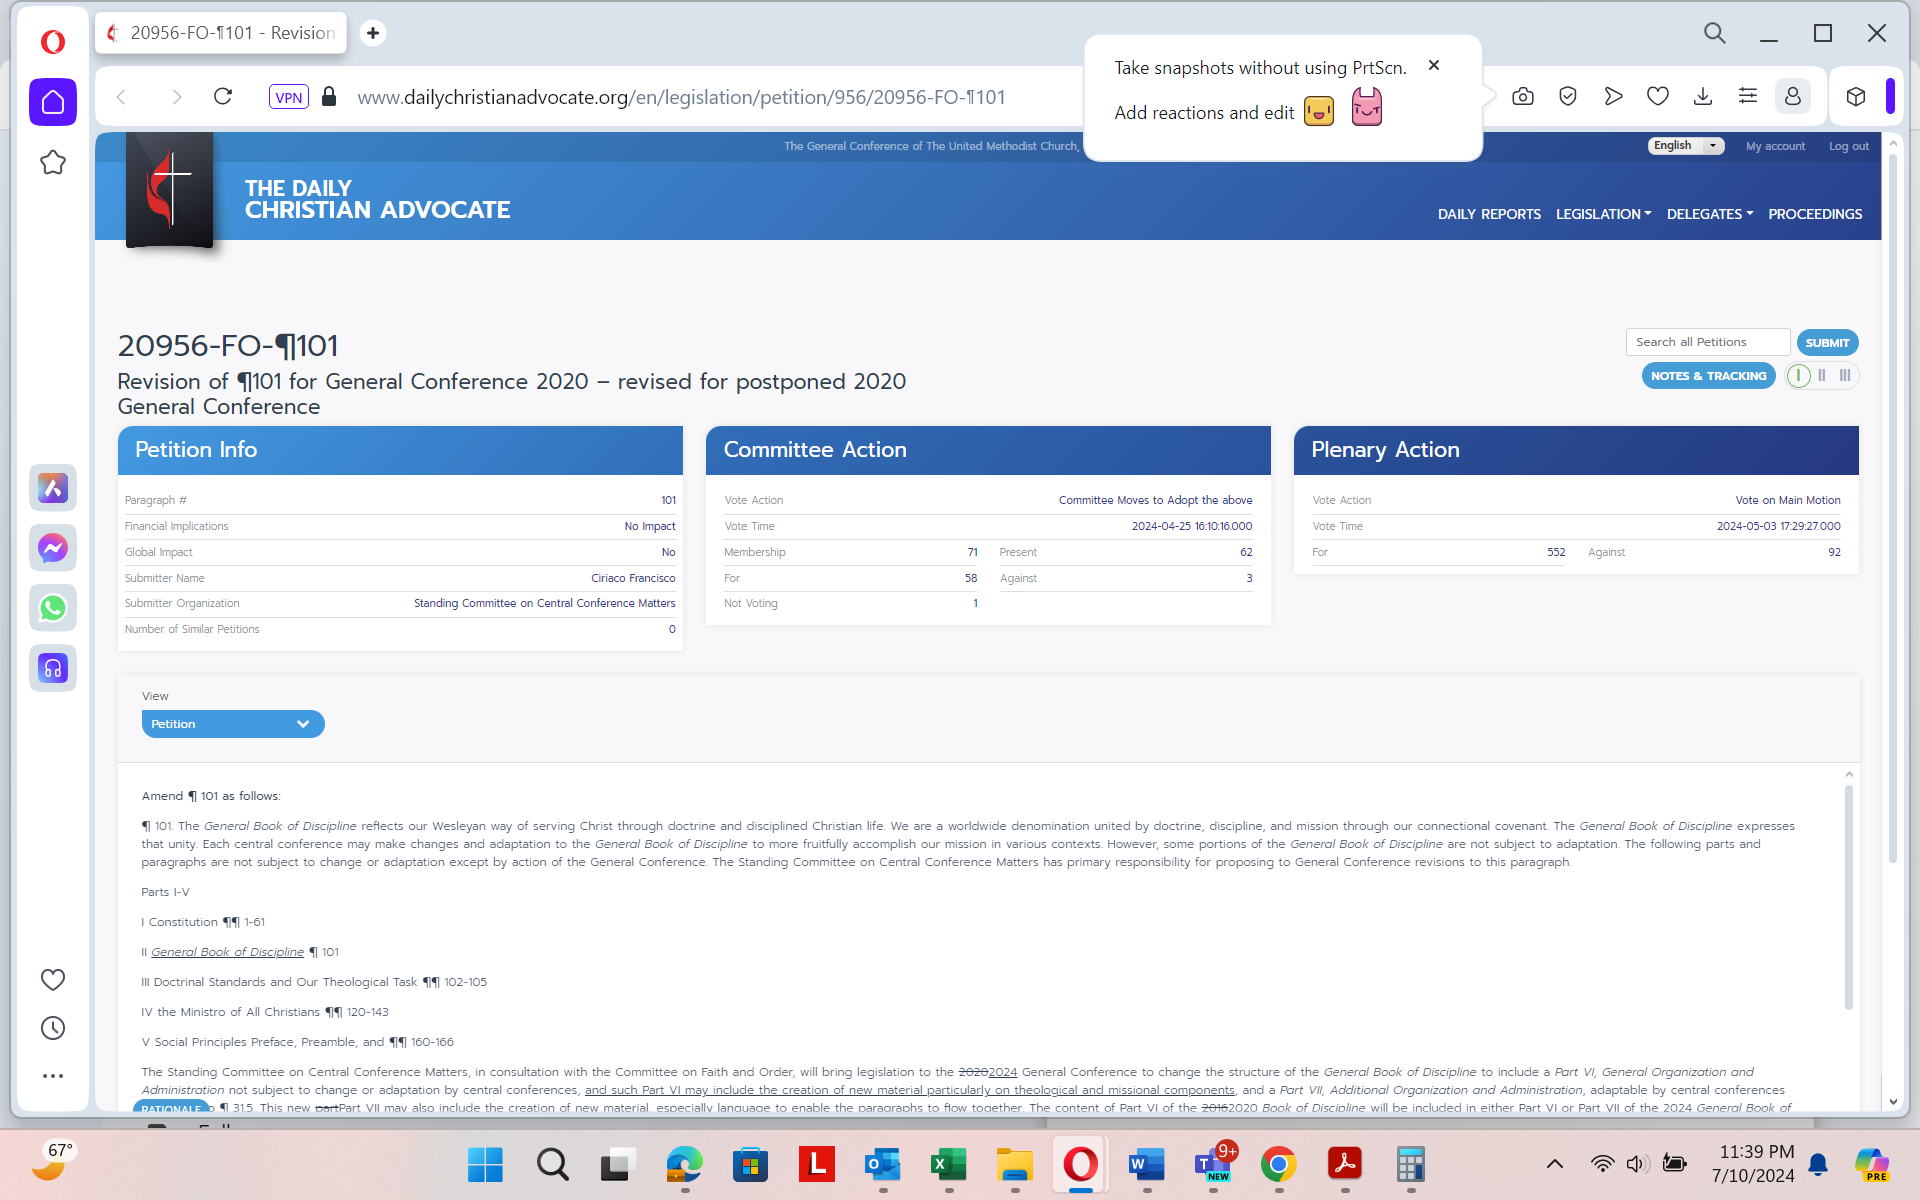Open Messenger in the Opera sidebar
Viewport: 1920px width, 1200px height.
click(x=53, y=548)
